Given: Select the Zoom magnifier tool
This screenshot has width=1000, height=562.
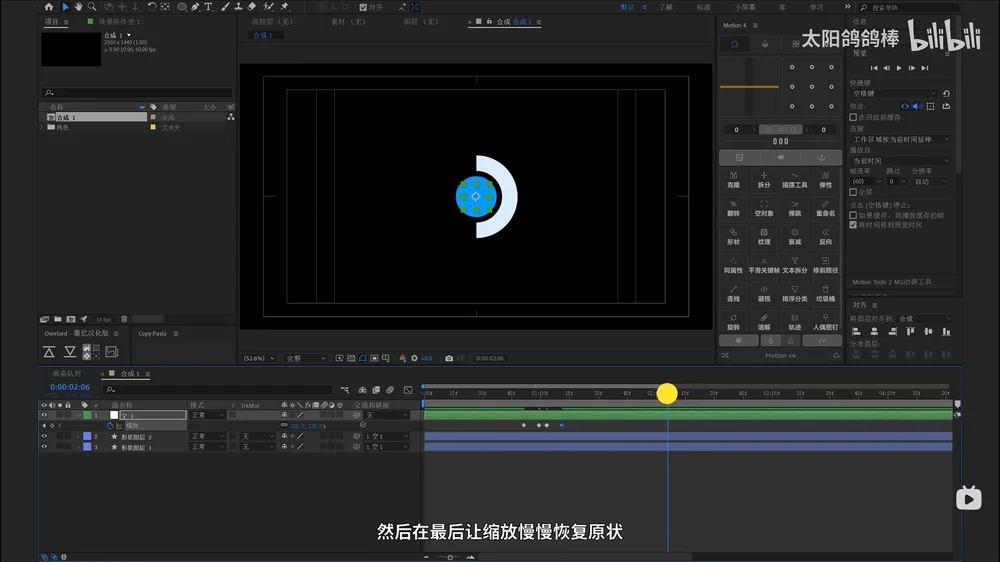Looking at the screenshot, I should [92, 7].
